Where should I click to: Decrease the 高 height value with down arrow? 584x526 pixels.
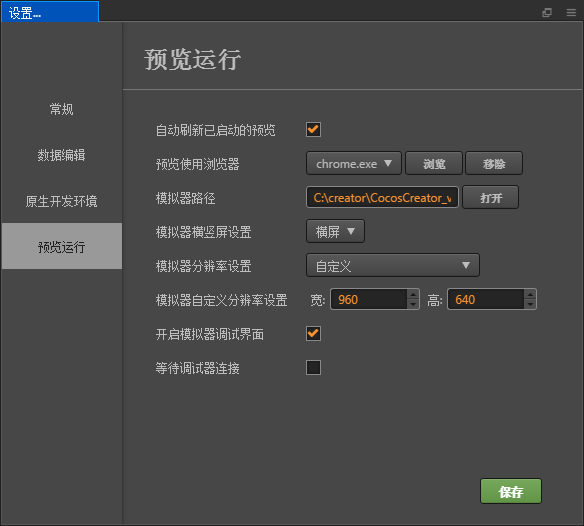coord(530,304)
